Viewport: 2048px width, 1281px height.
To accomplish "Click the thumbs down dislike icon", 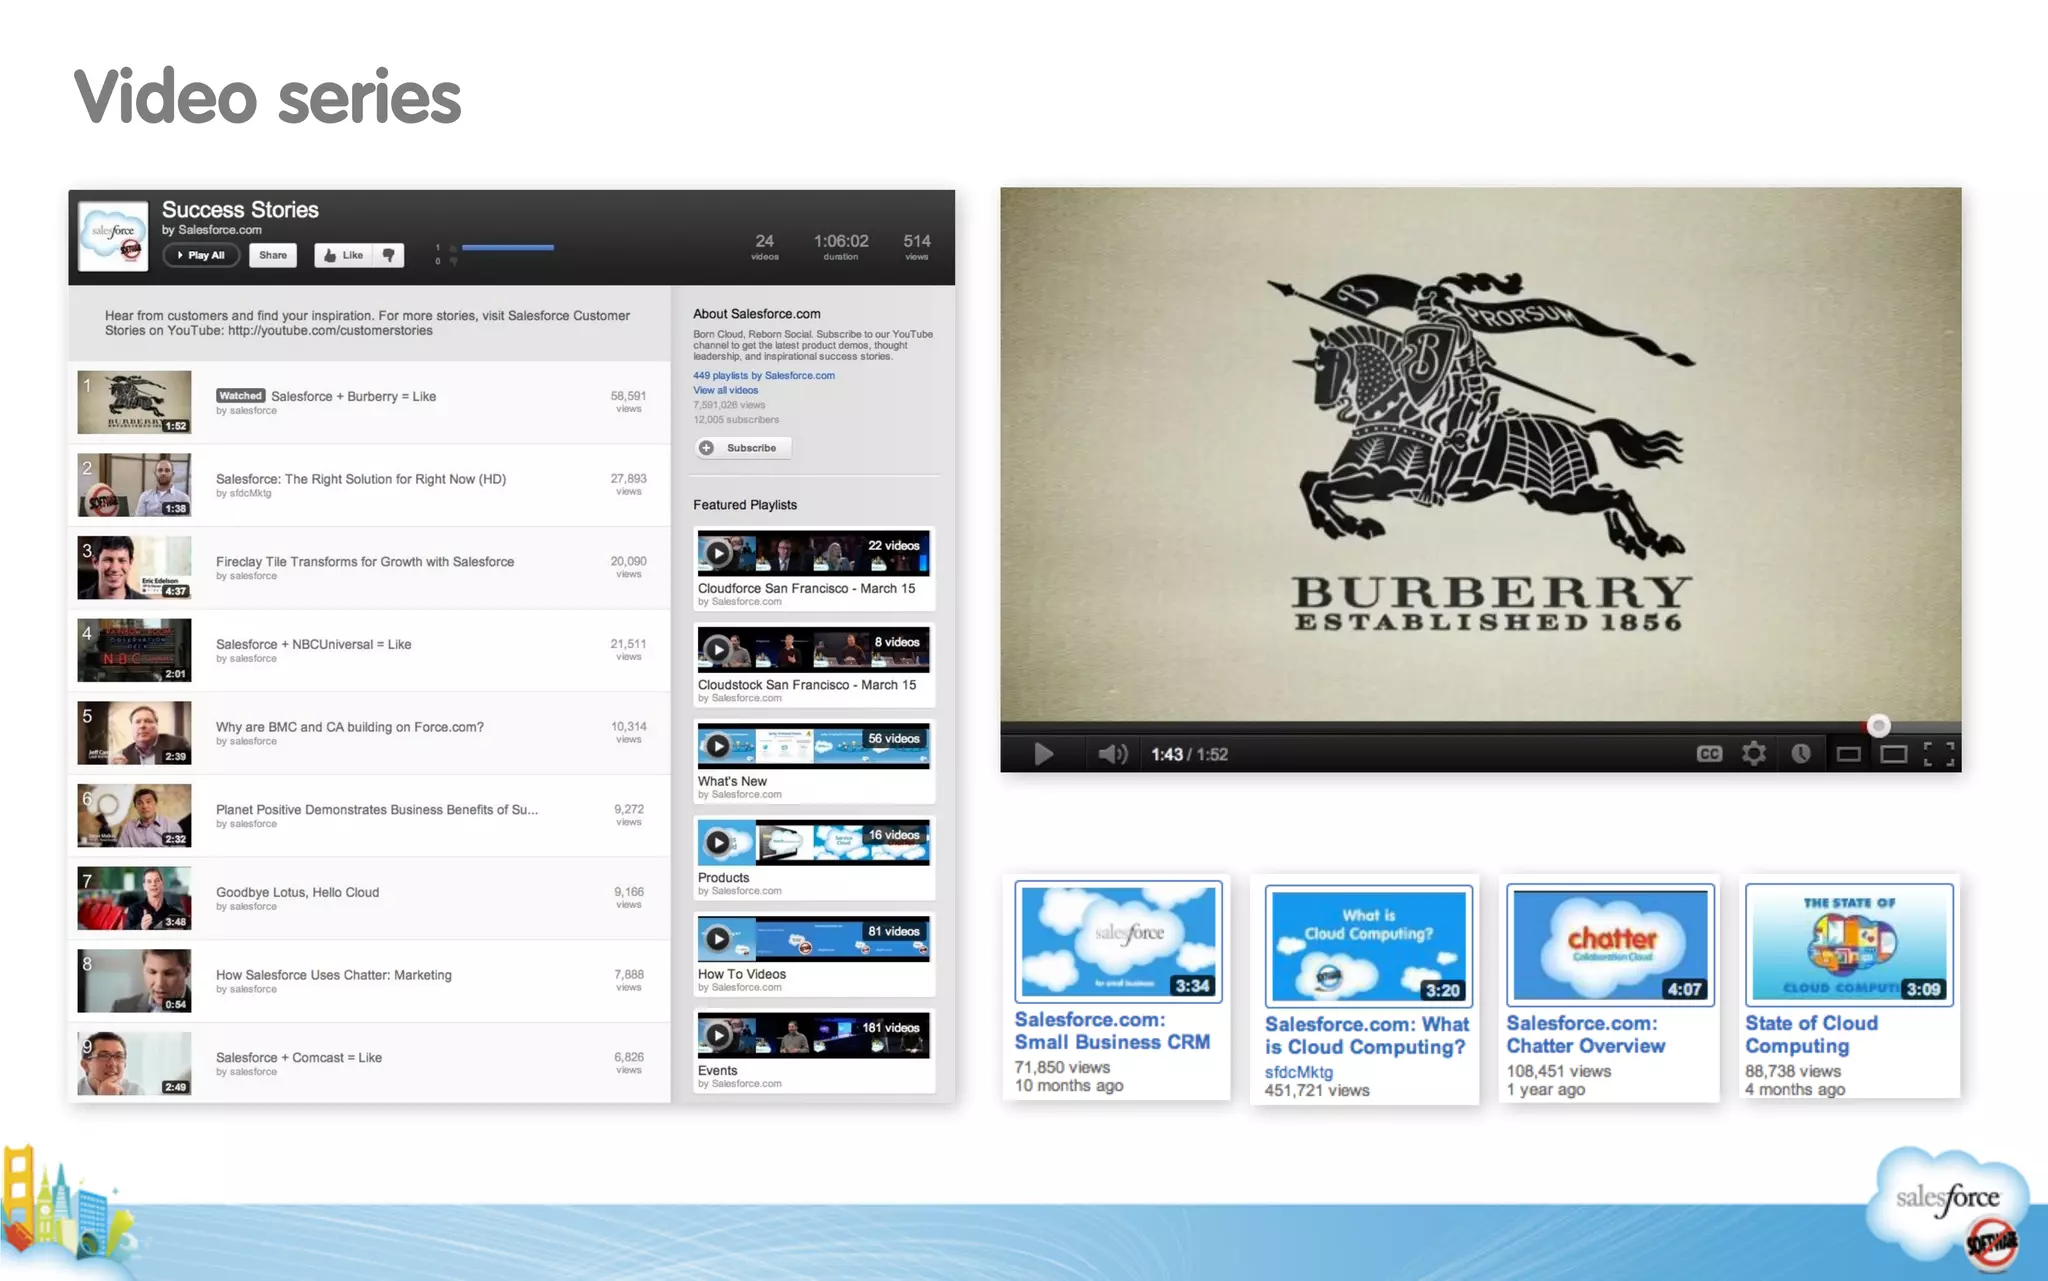I will pyautogui.click(x=390, y=255).
